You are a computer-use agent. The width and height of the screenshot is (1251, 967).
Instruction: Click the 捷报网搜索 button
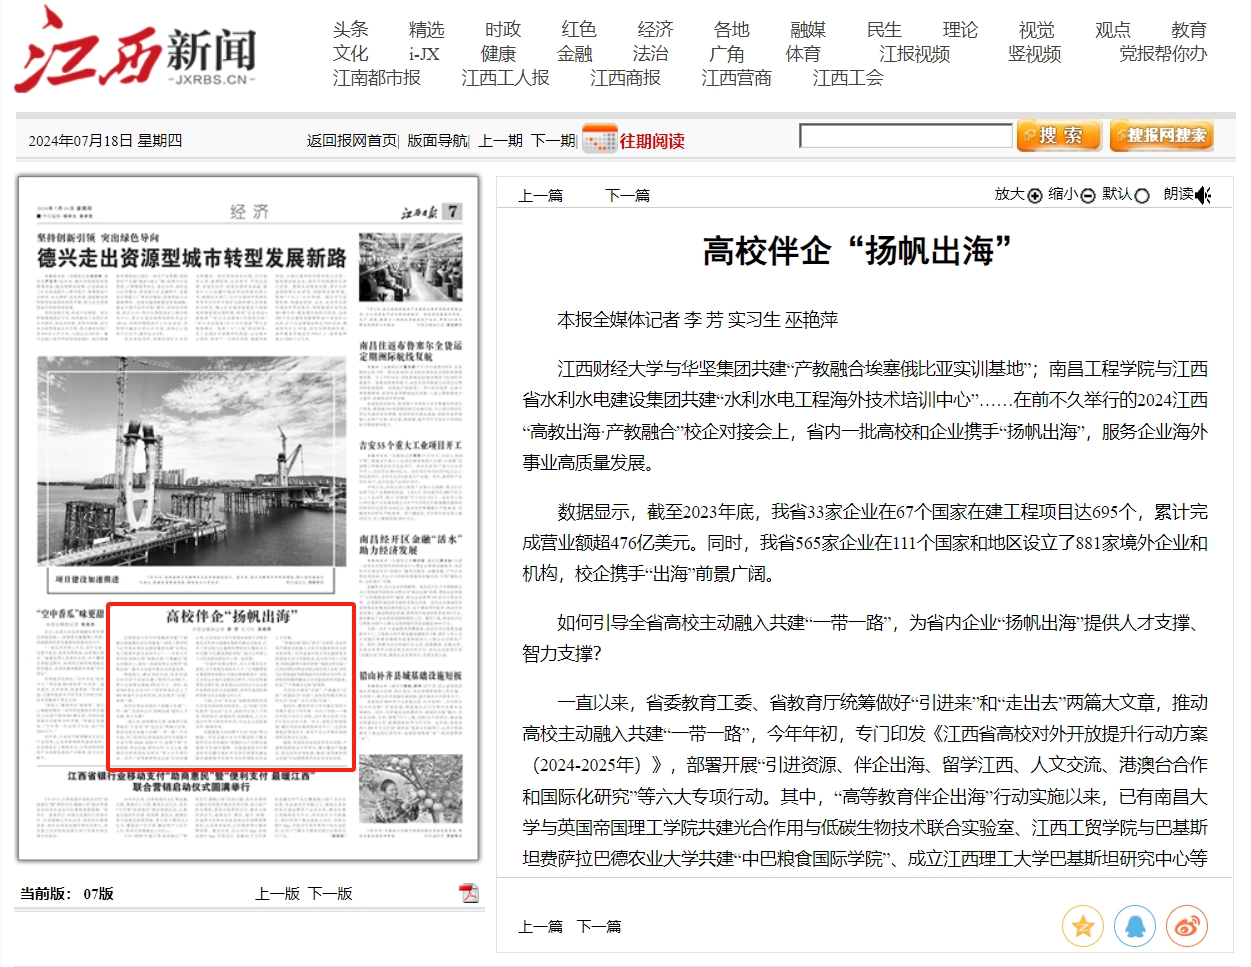point(1161,135)
